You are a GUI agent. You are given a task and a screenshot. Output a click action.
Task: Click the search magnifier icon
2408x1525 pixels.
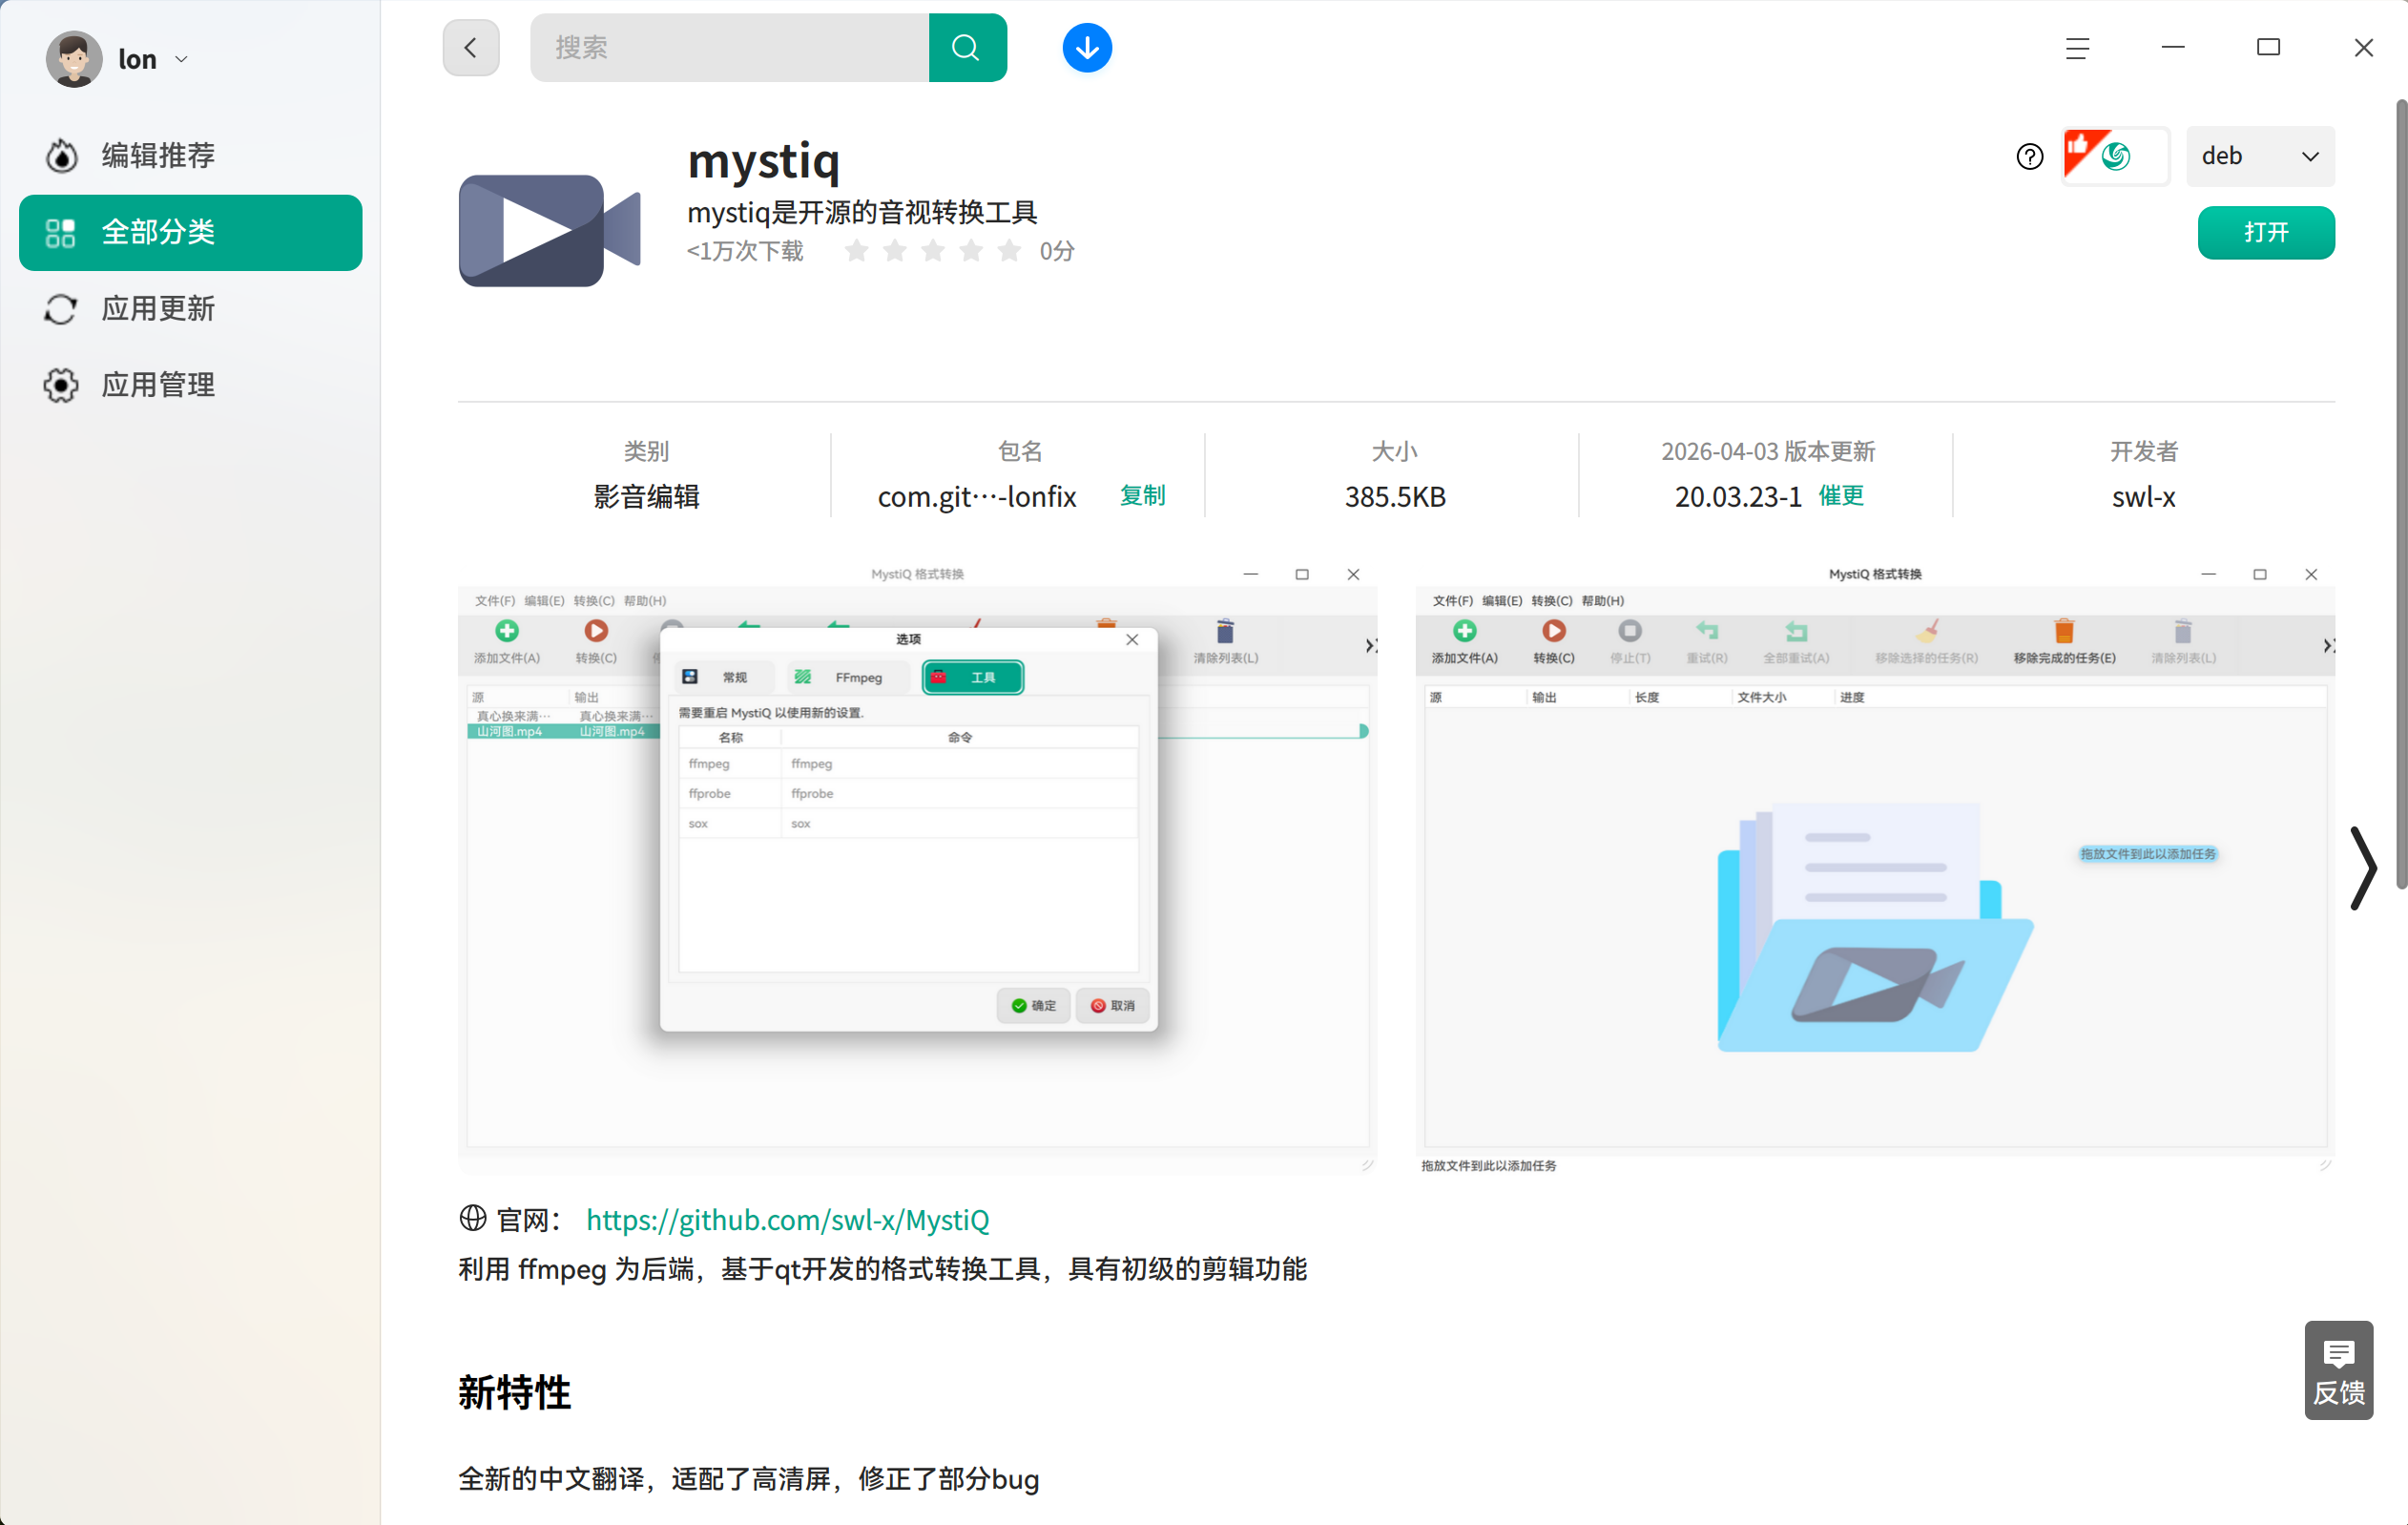pyautogui.click(x=966, y=47)
